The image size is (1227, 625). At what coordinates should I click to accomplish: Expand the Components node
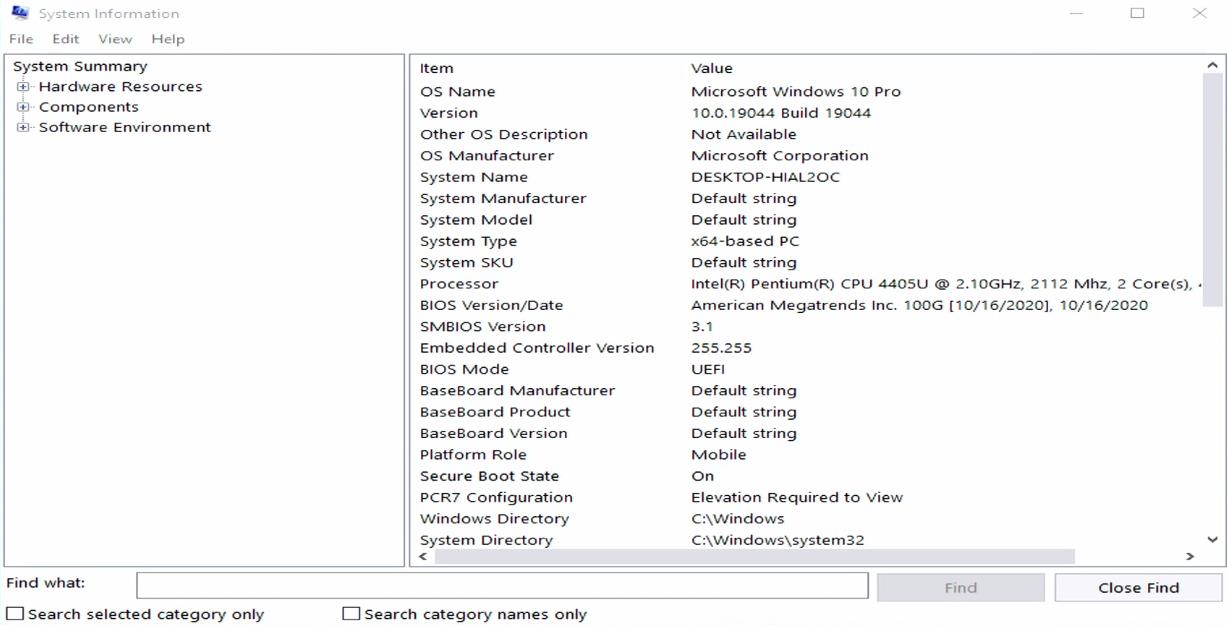(x=23, y=107)
